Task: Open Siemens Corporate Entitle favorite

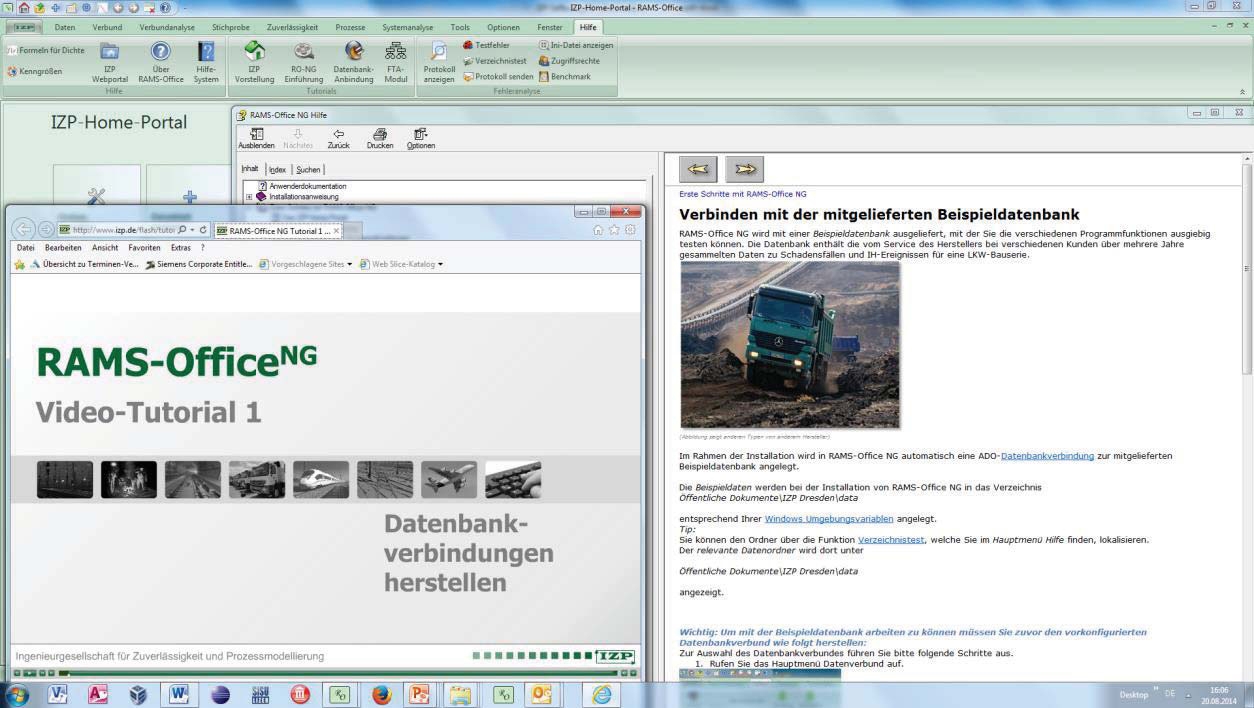Action: 198,264
